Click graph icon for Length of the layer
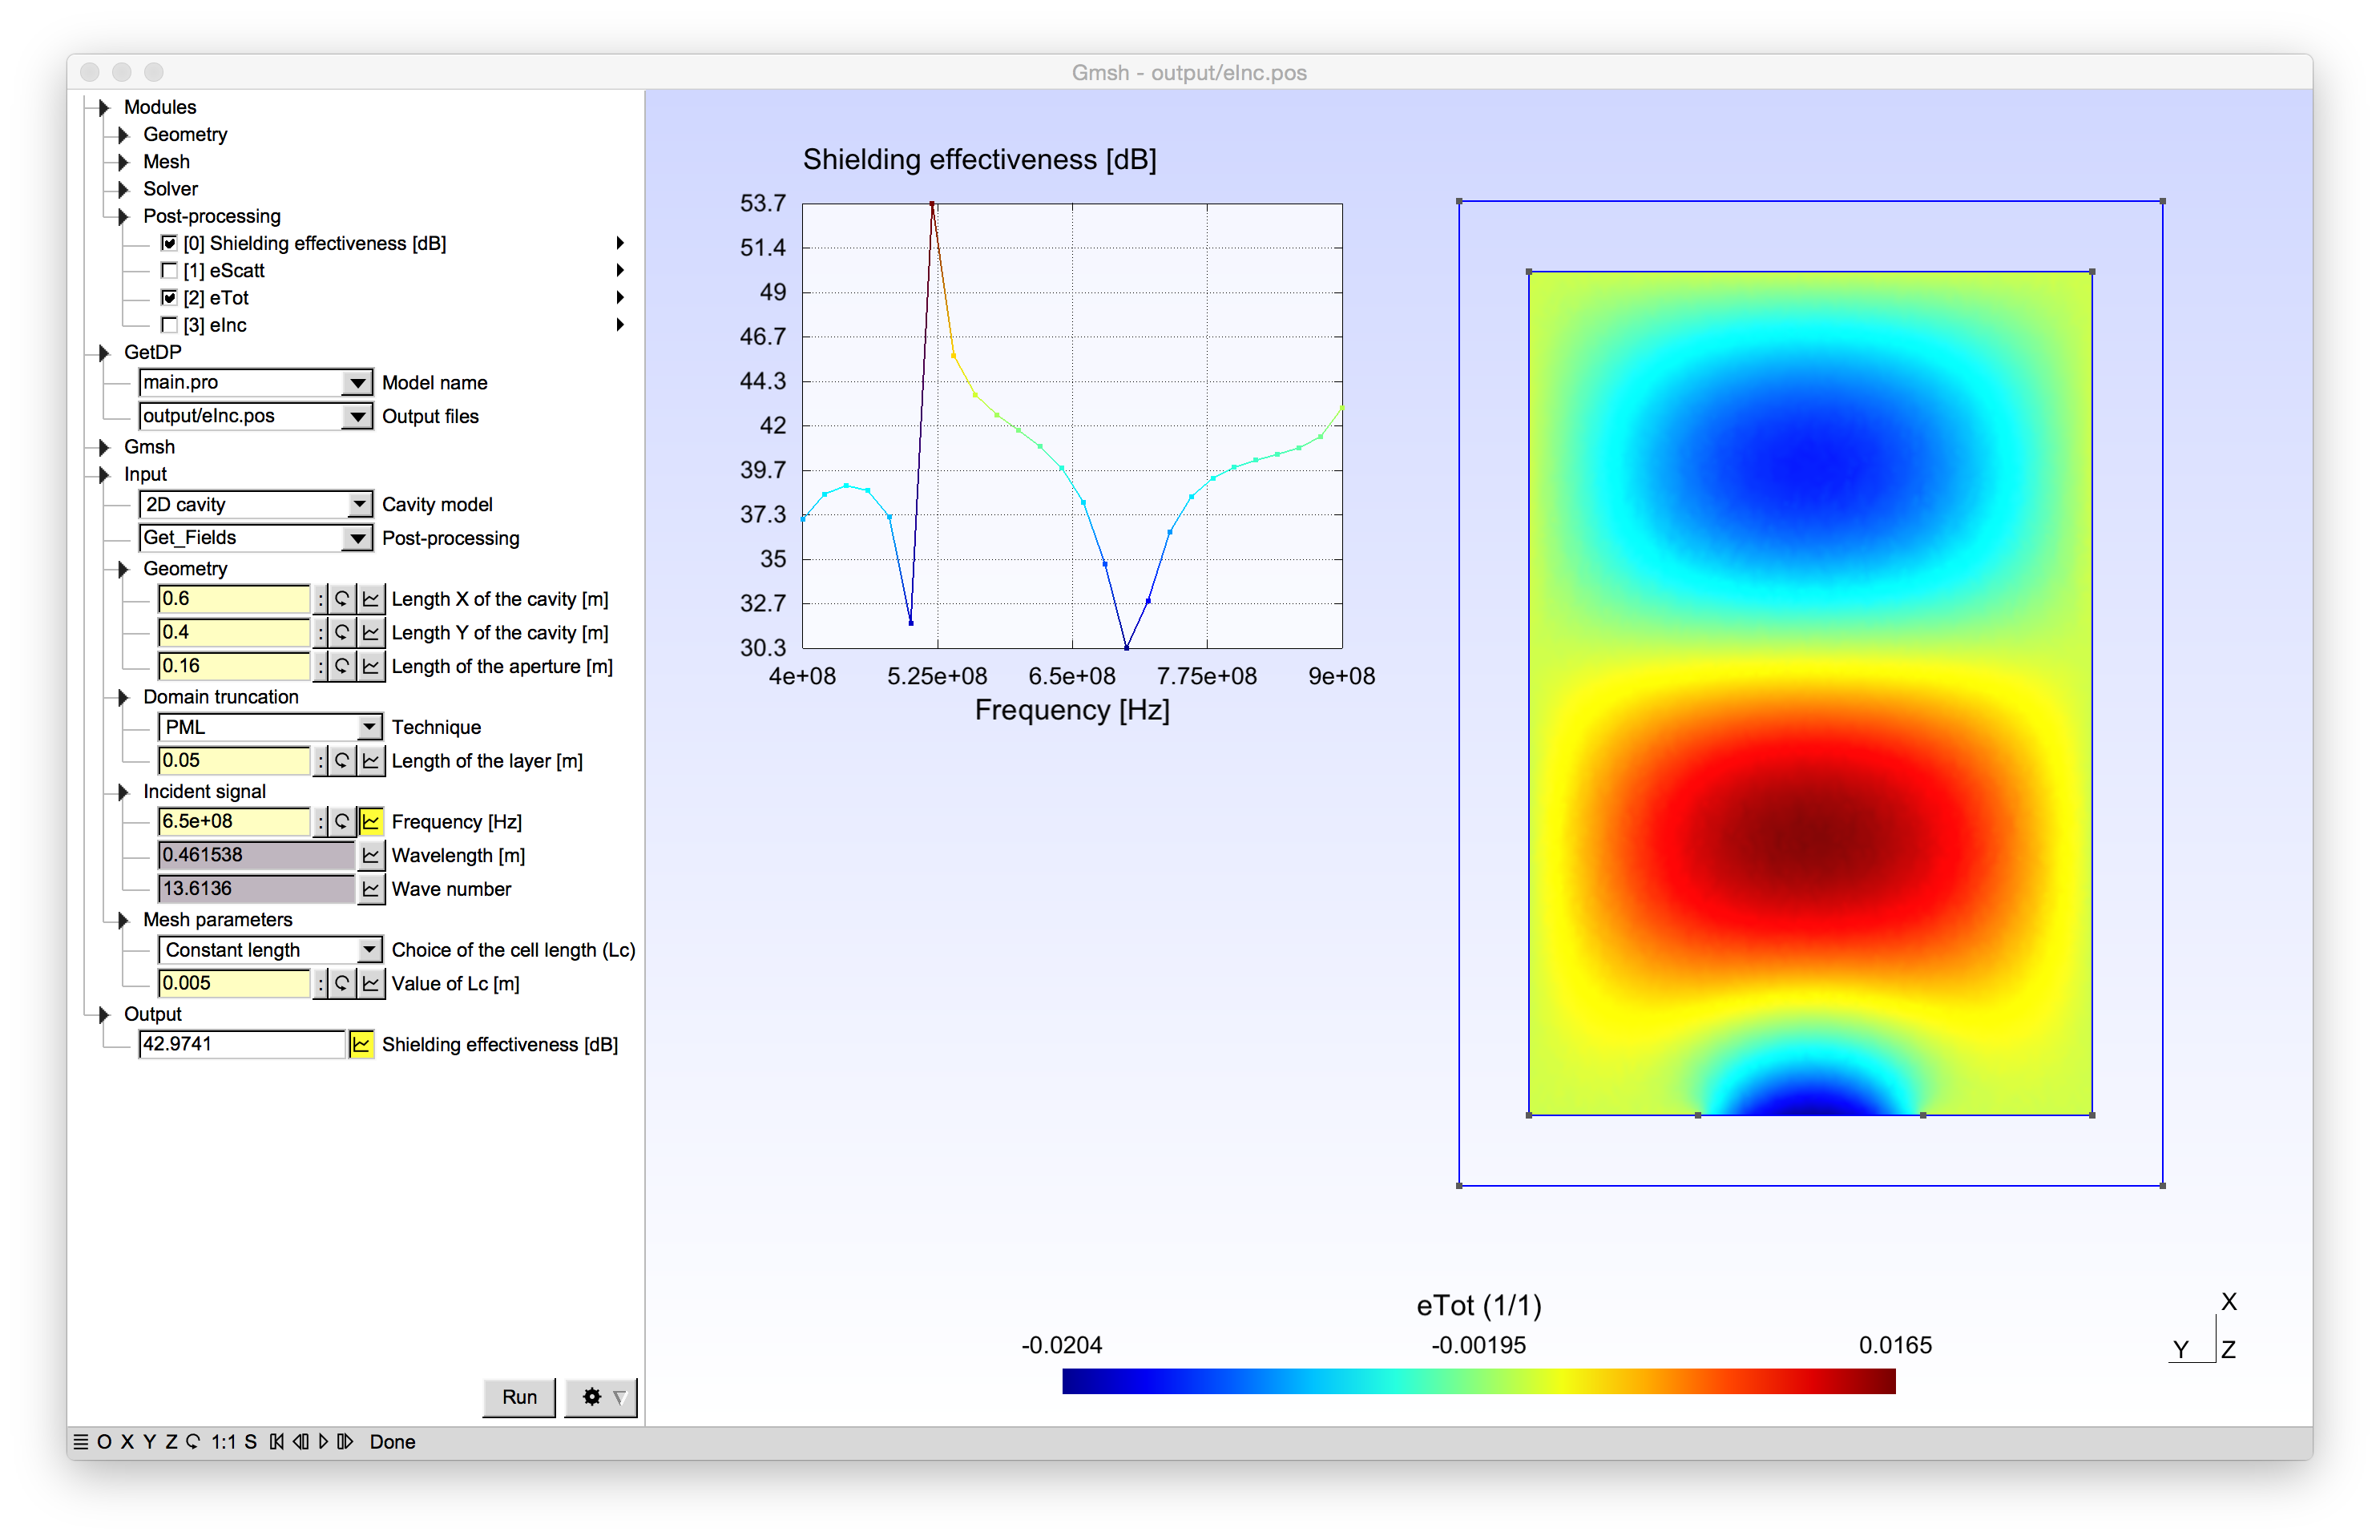 371,761
